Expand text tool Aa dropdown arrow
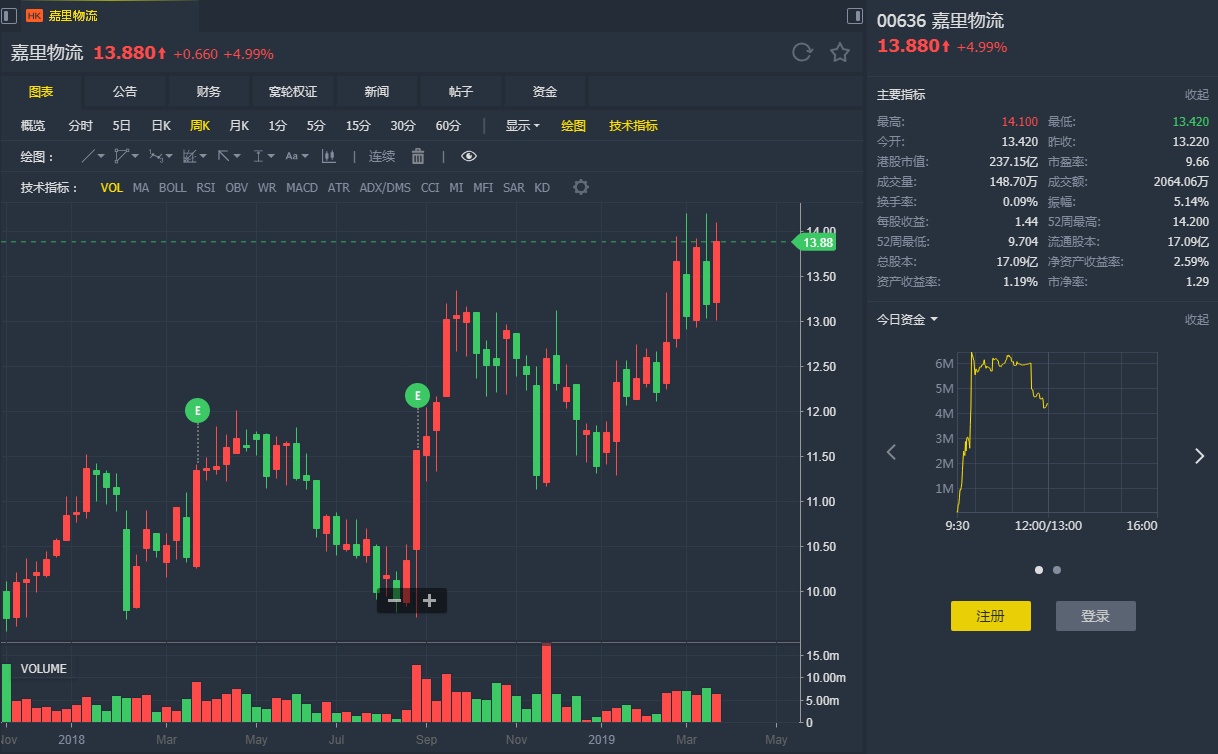 305,156
